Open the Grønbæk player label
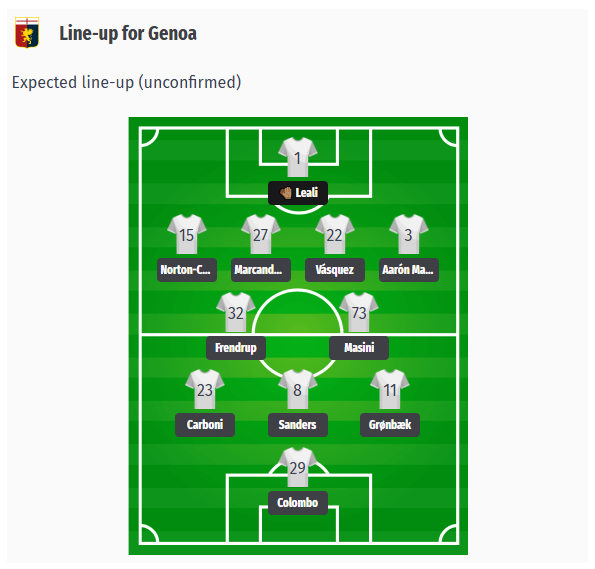 click(390, 425)
